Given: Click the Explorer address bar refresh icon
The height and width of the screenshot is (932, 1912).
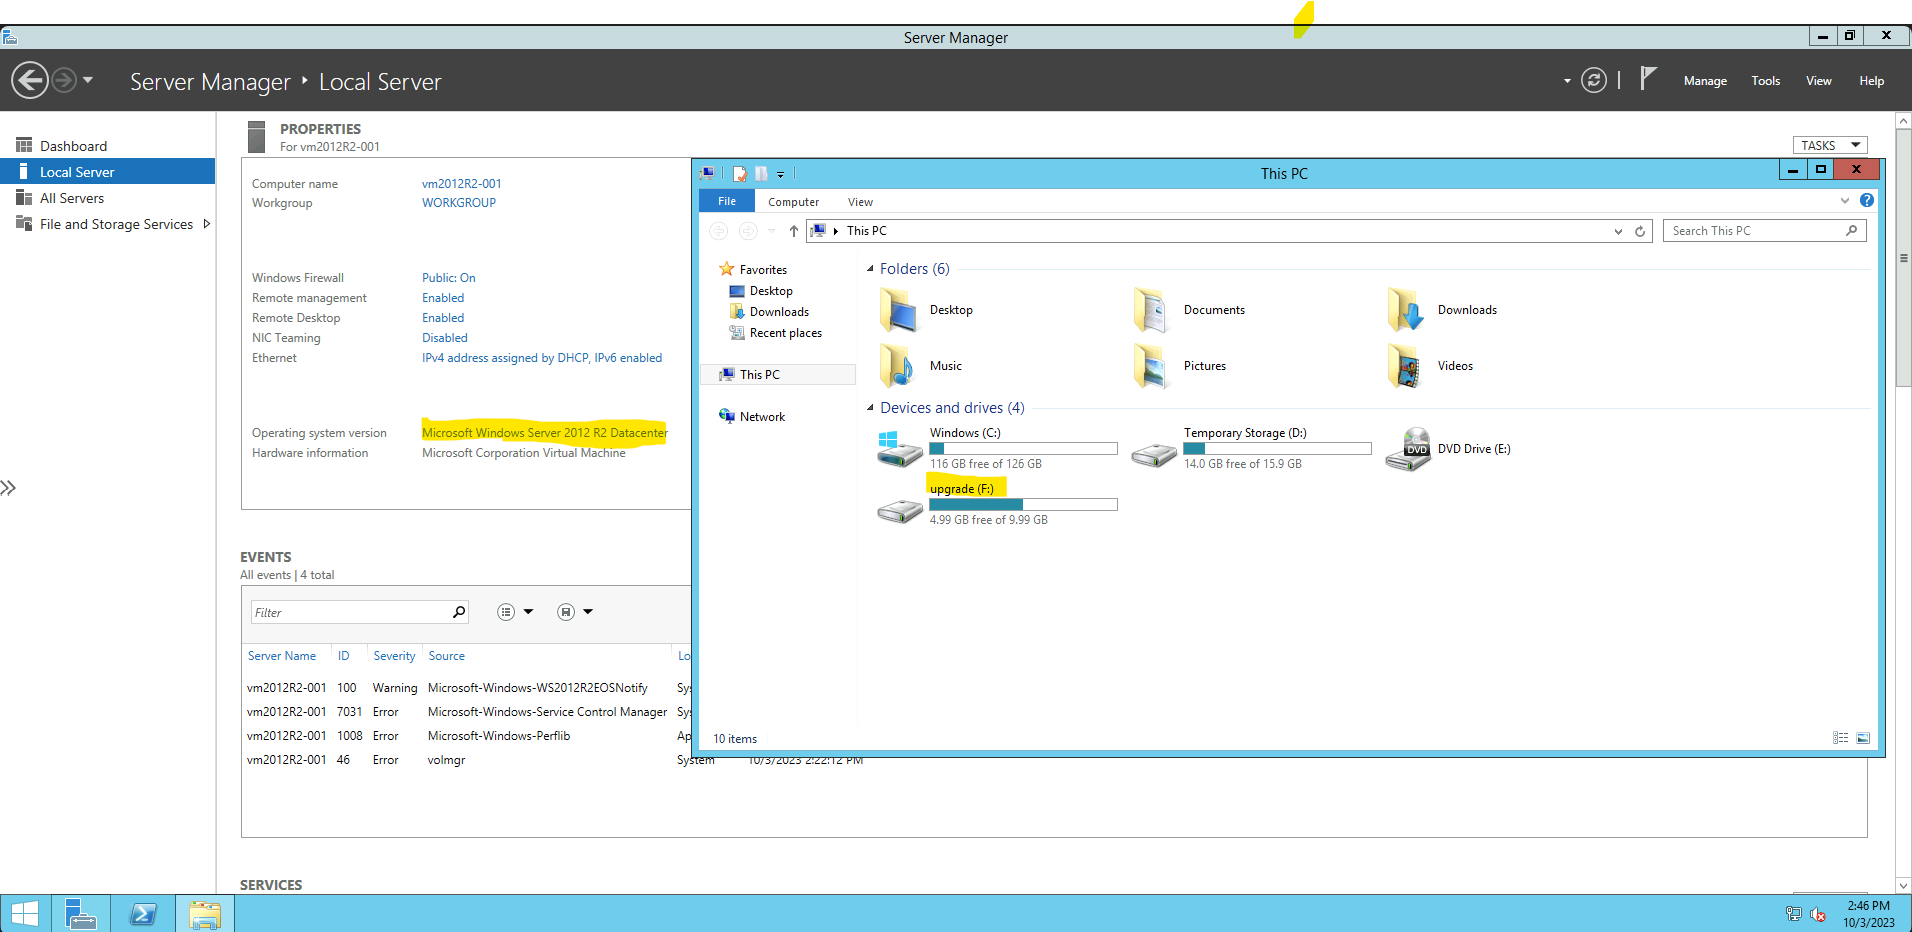Looking at the screenshot, I should pyautogui.click(x=1640, y=231).
